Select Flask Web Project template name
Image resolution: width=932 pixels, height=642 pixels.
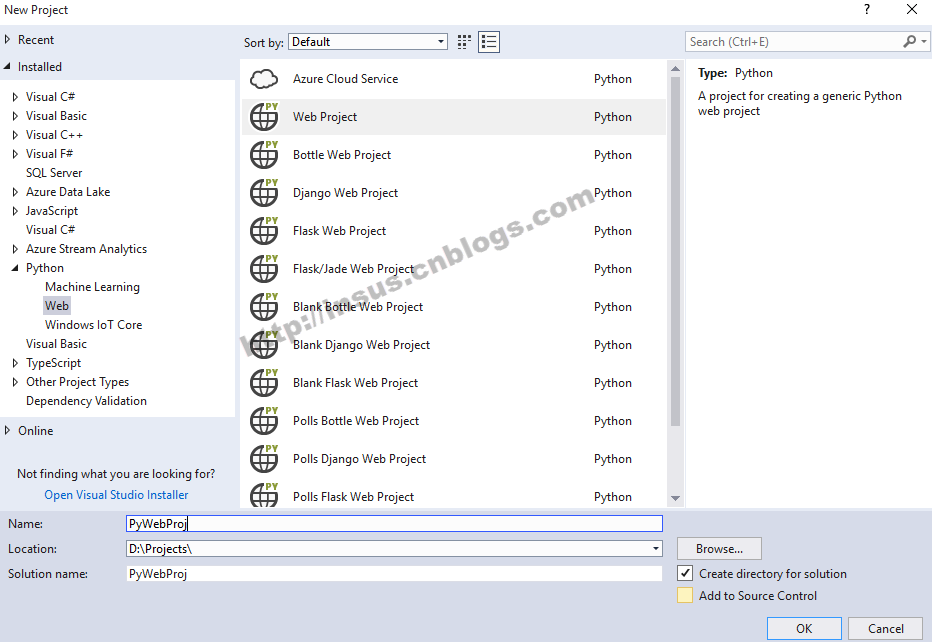coord(339,231)
